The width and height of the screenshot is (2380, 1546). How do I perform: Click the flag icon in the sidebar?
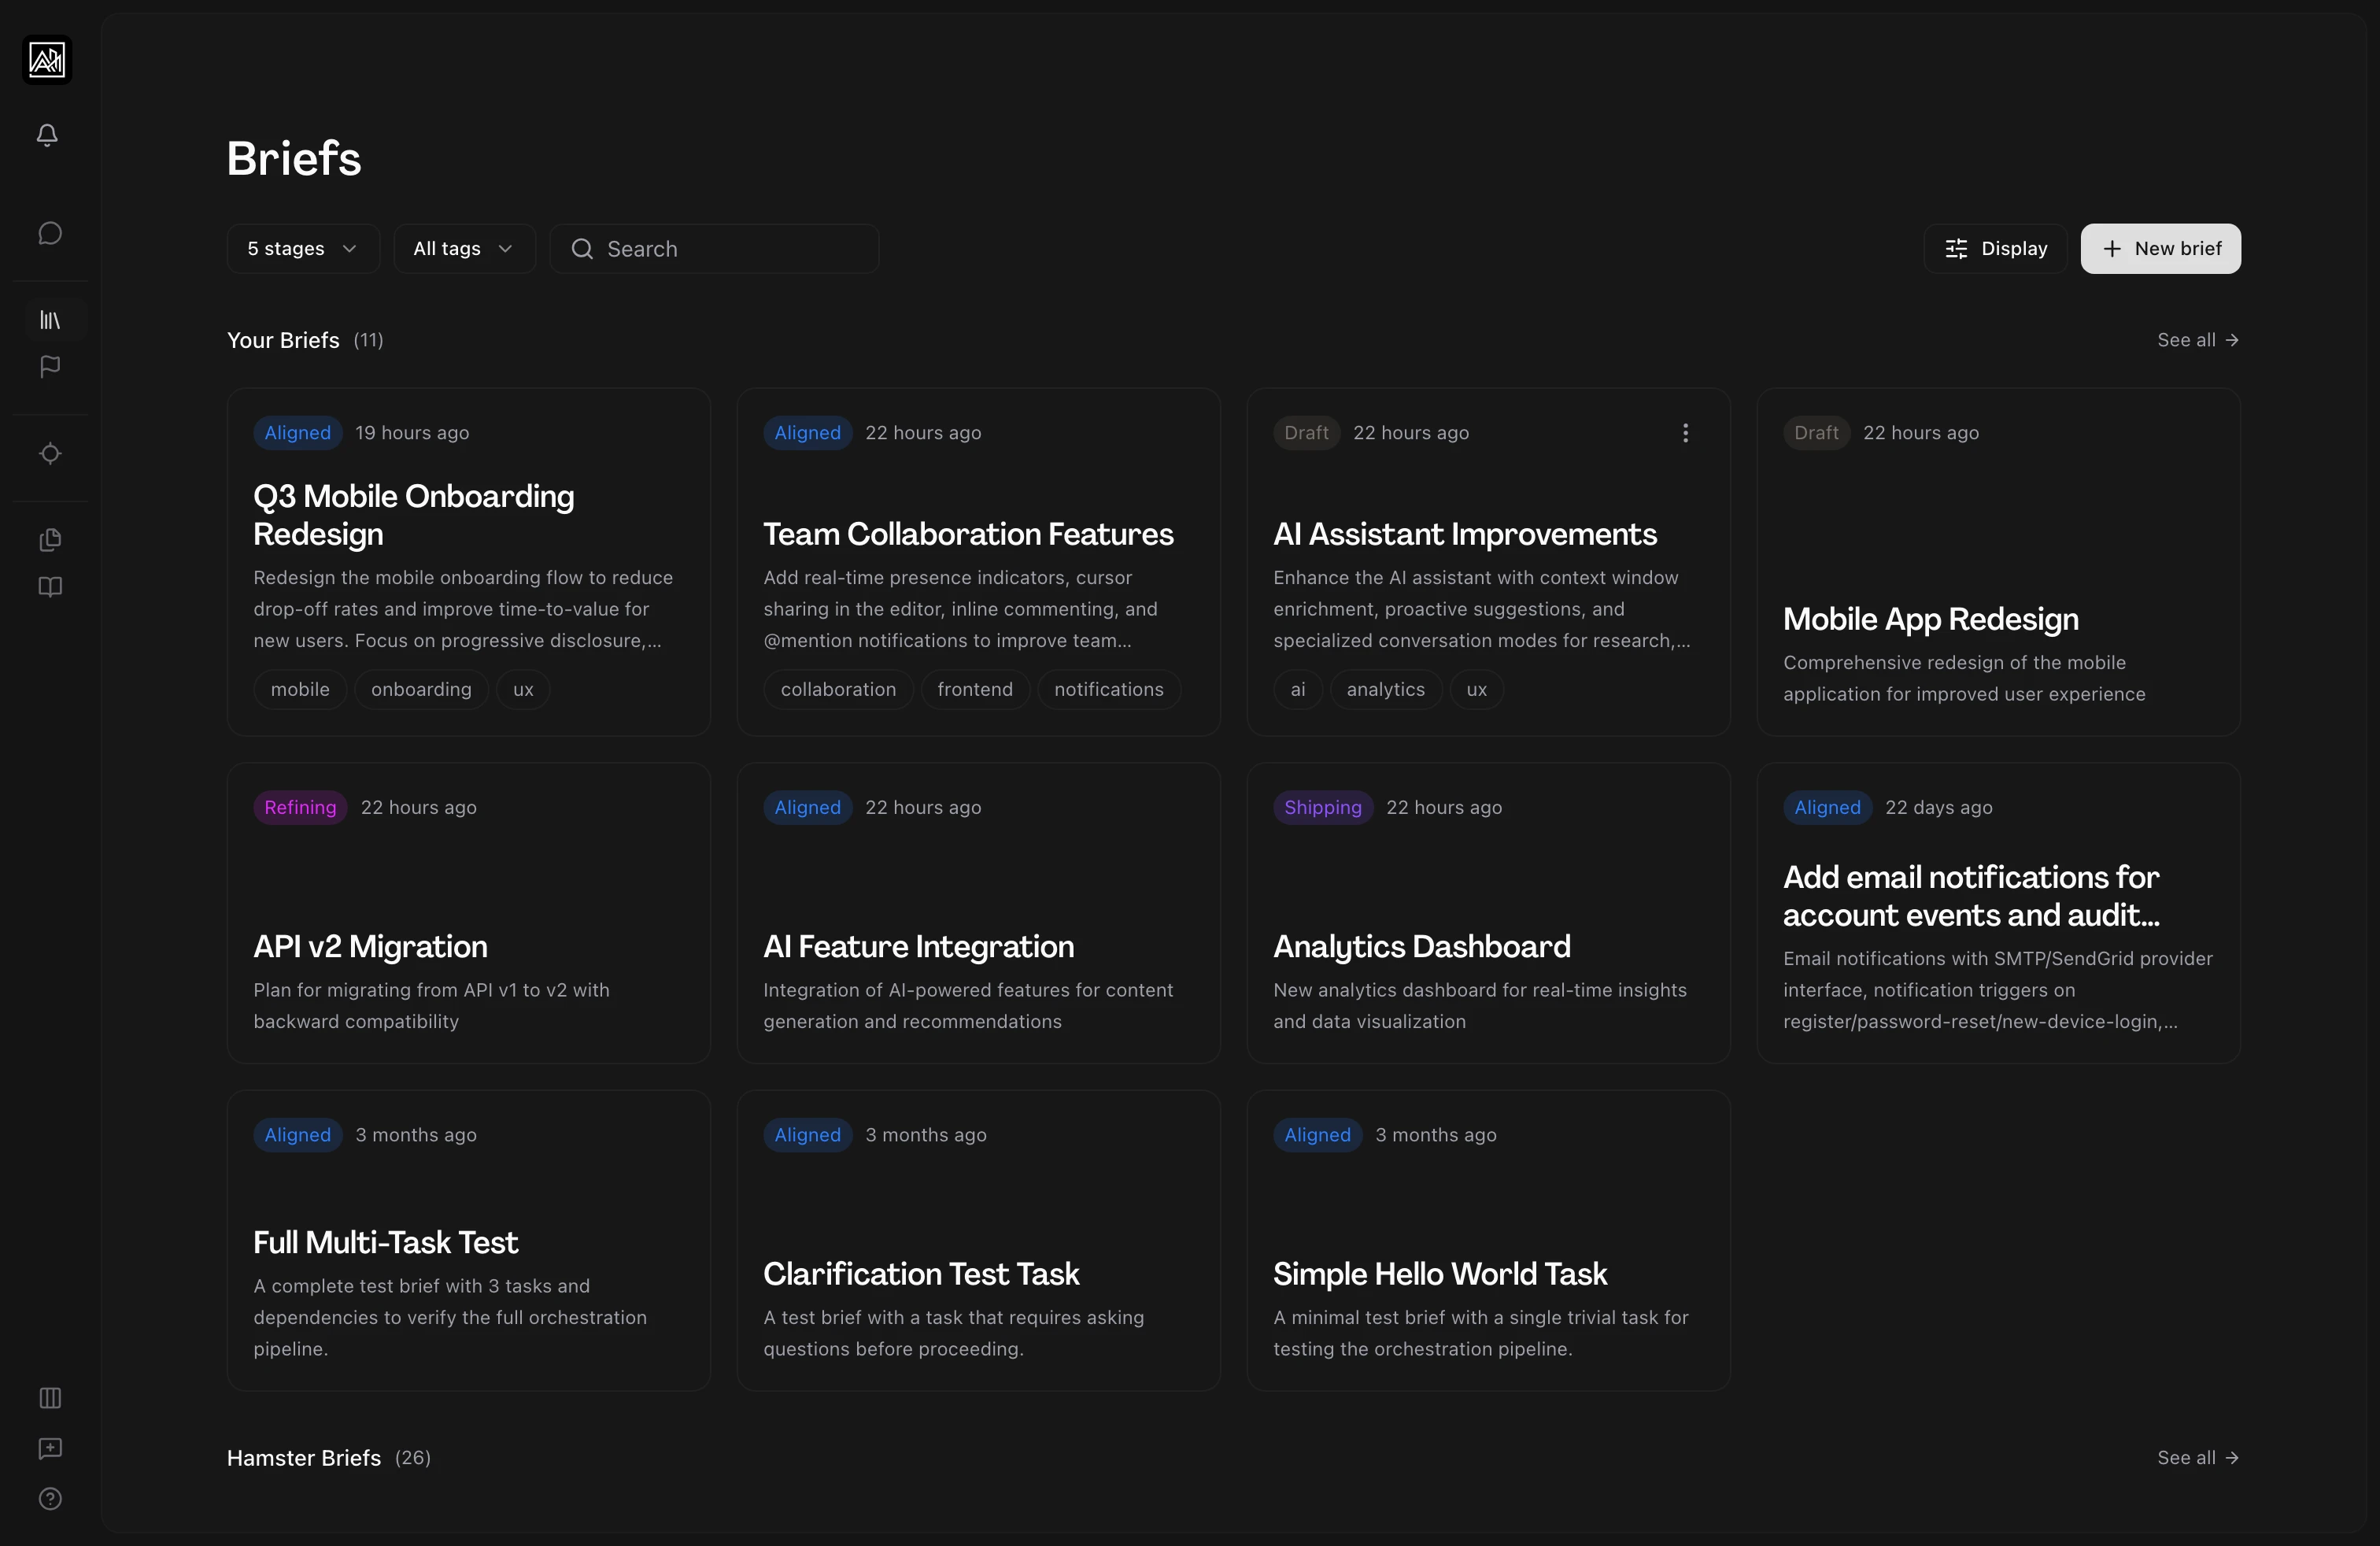pyautogui.click(x=49, y=367)
